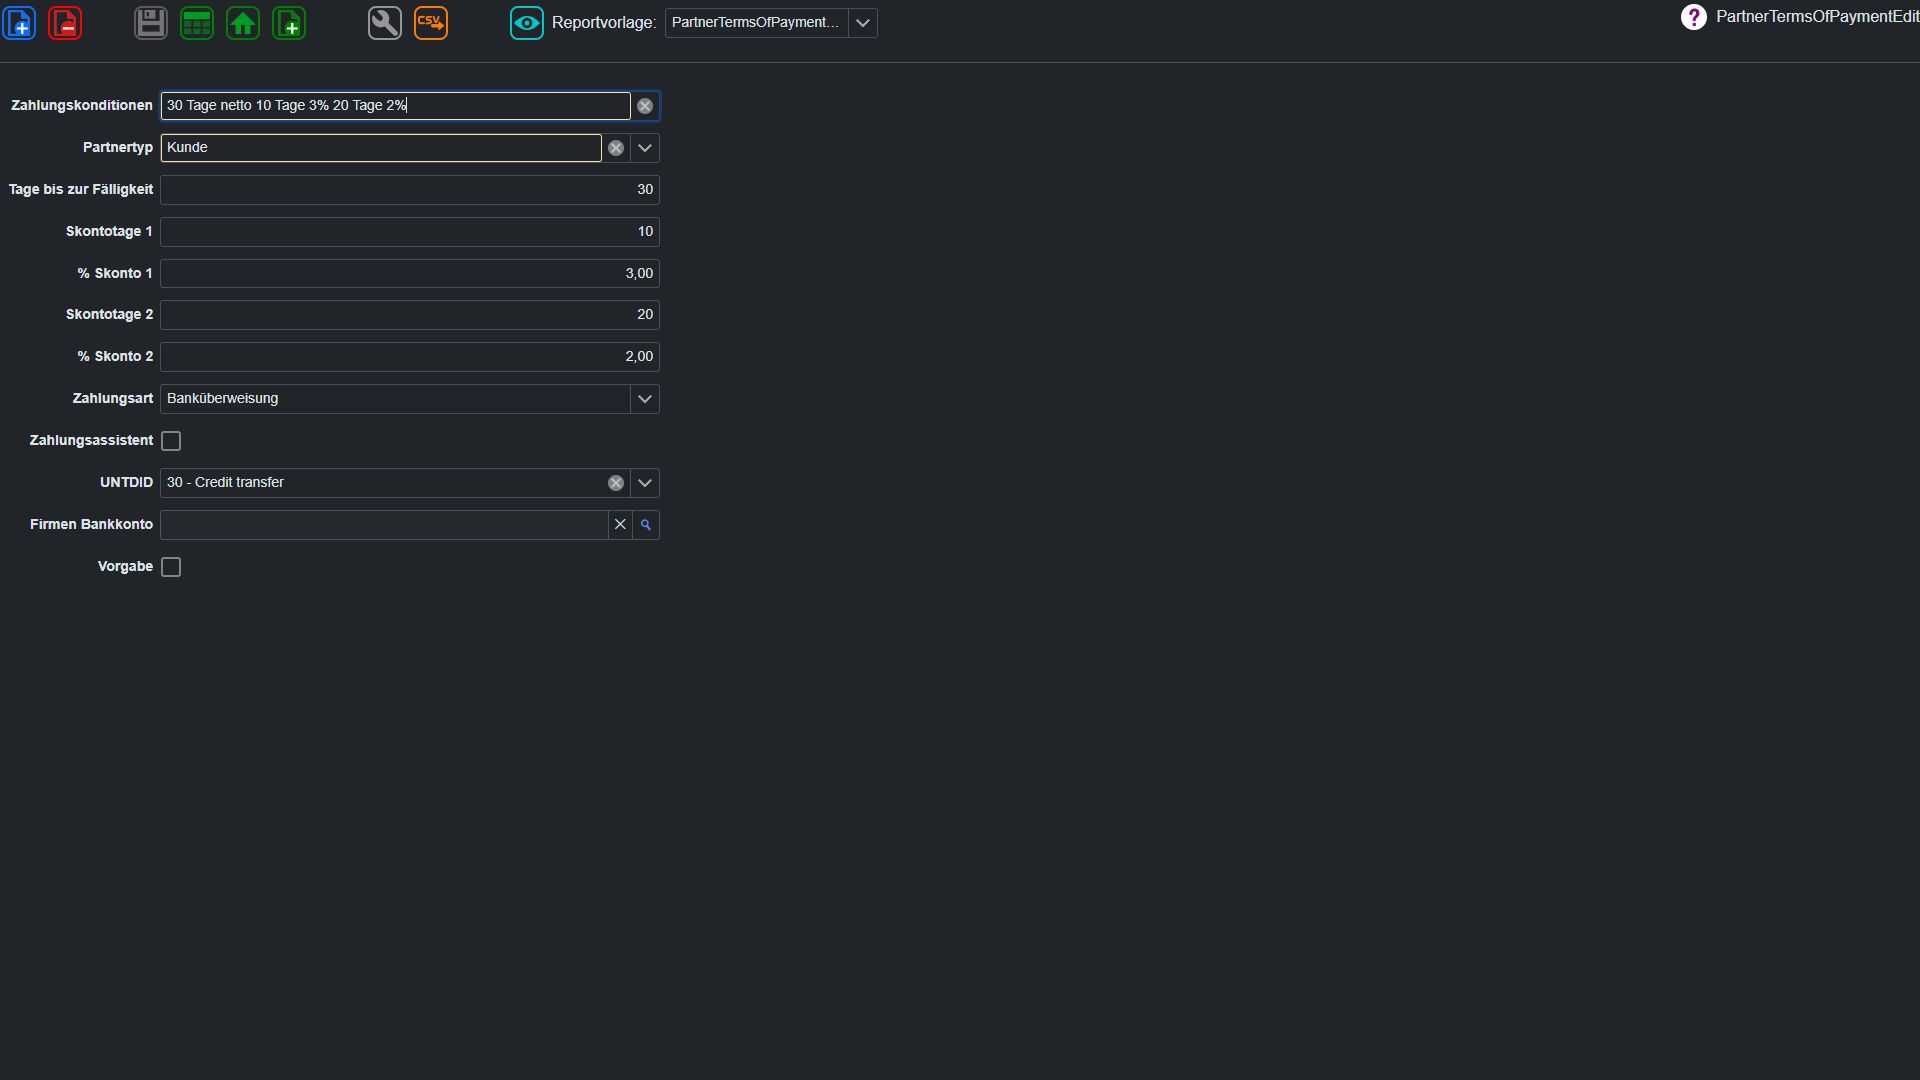Click the Vorgabe label
This screenshot has width=1920, height=1080.
coord(125,567)
